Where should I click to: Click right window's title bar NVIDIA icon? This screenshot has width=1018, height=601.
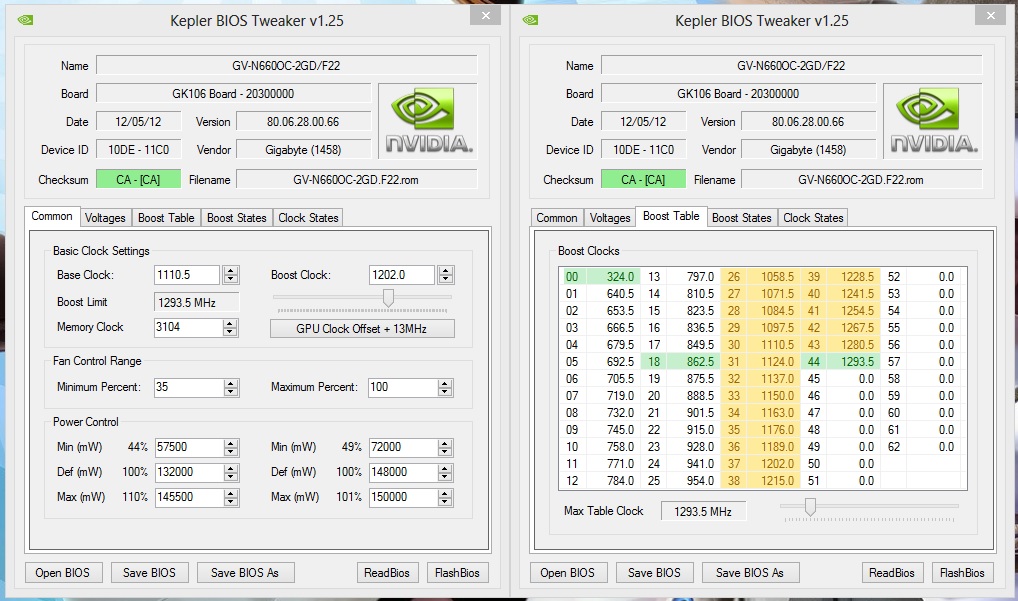pos(530,19)
